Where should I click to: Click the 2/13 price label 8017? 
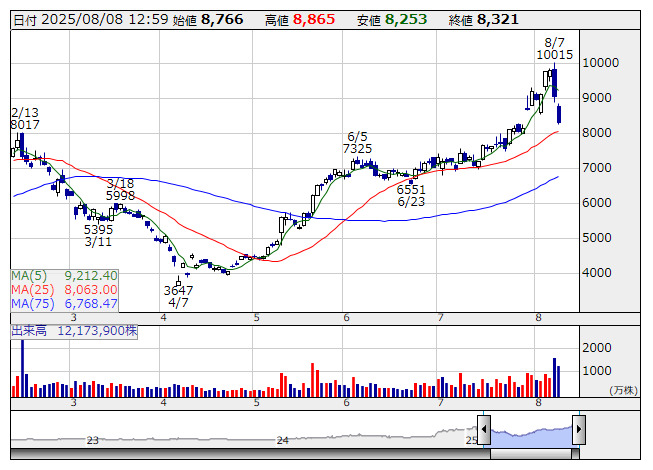(26, 125)
